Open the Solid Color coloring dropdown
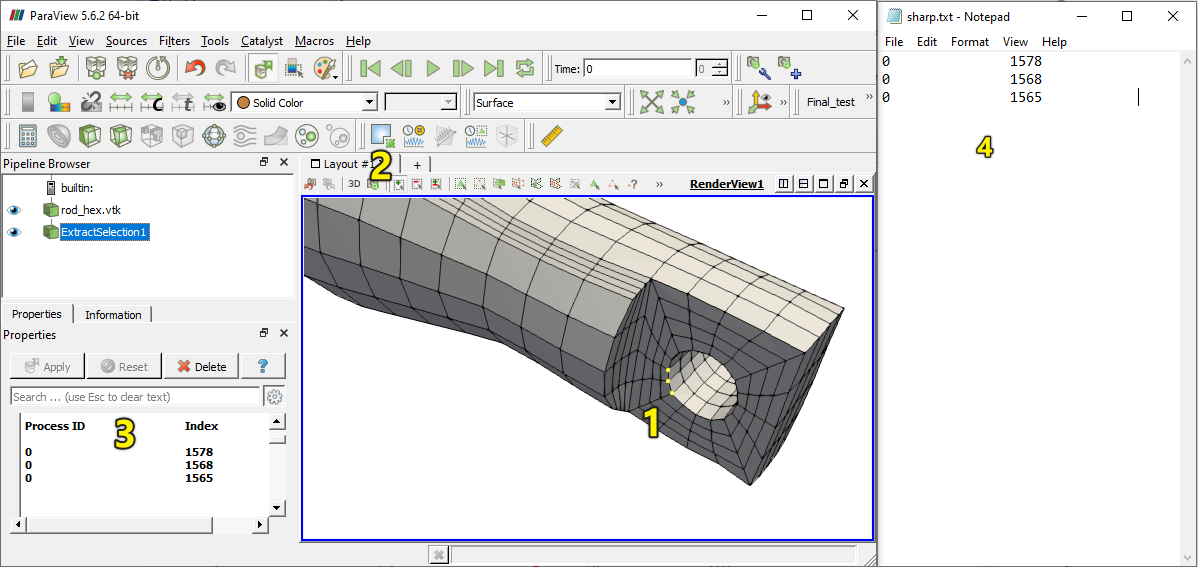Image resolution: width=1198 pixels, height=567 pixels. 305,102
